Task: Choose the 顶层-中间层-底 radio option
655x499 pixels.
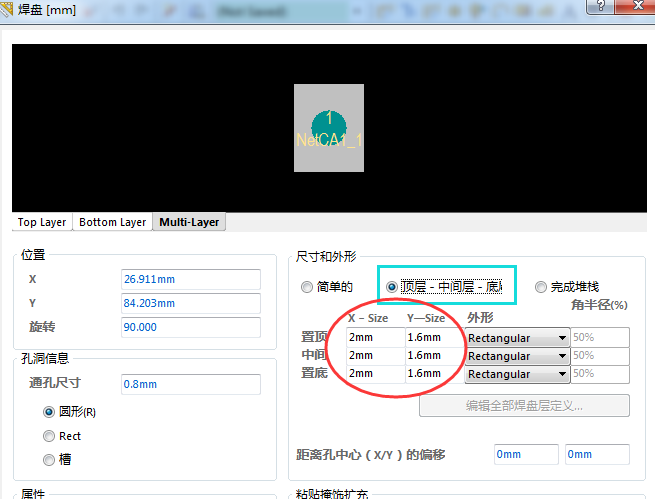Action: (391, 287)
